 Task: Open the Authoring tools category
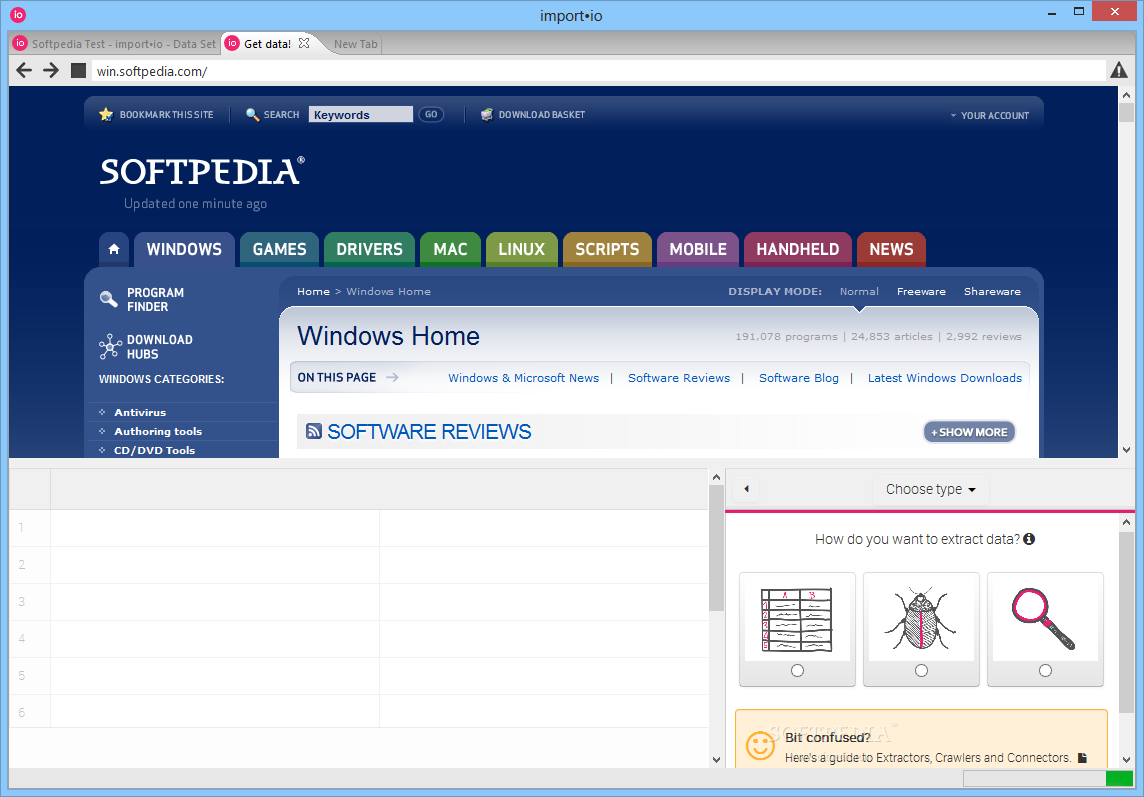[x=158, y=431]
